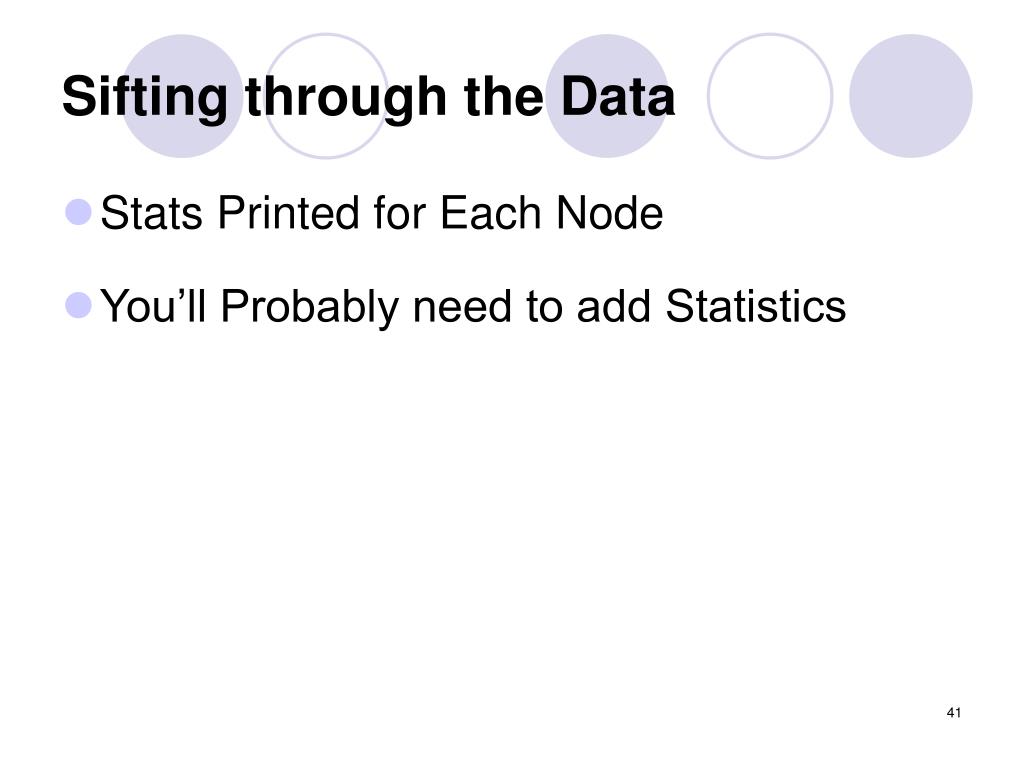This screenshot has width=1024, height=768.
Task: Click the word Sifting in the title
Action: [x=145, y=98]
